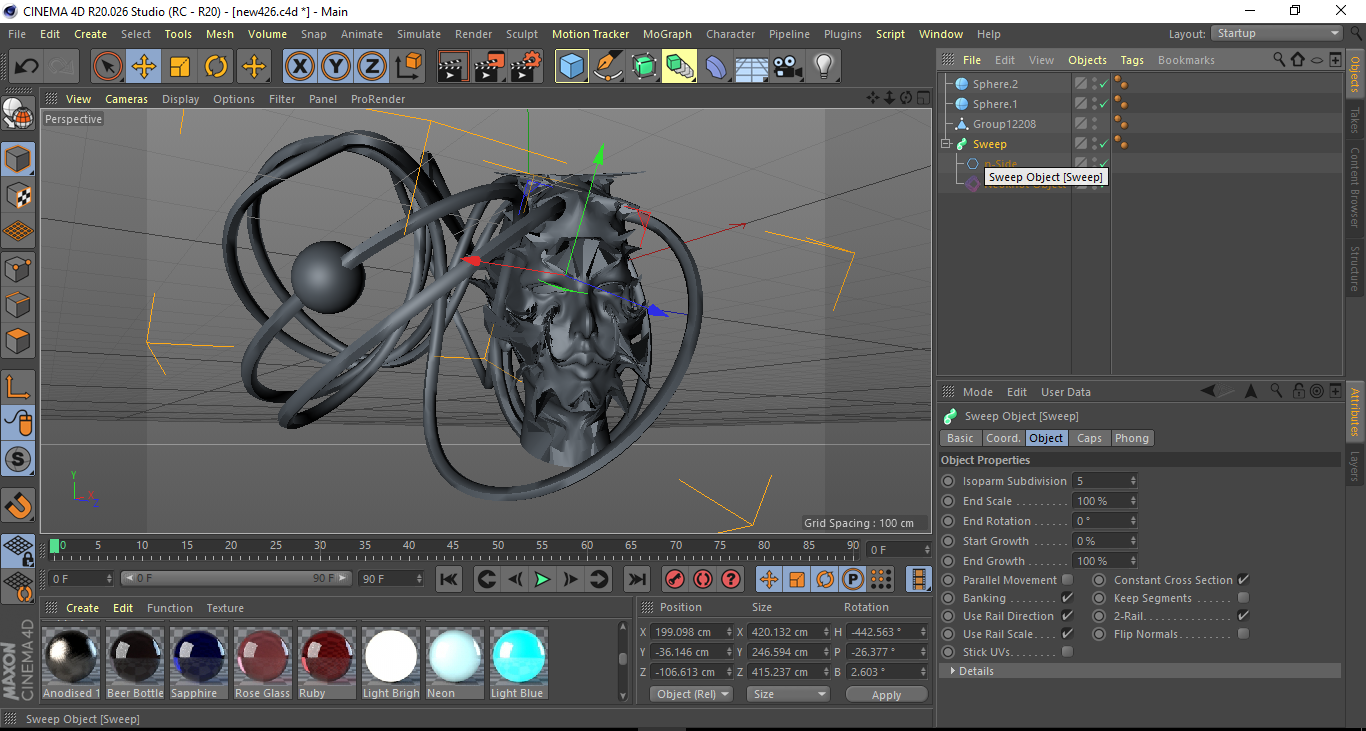Toggle the Enable Axis tool

tap(18, 386)
